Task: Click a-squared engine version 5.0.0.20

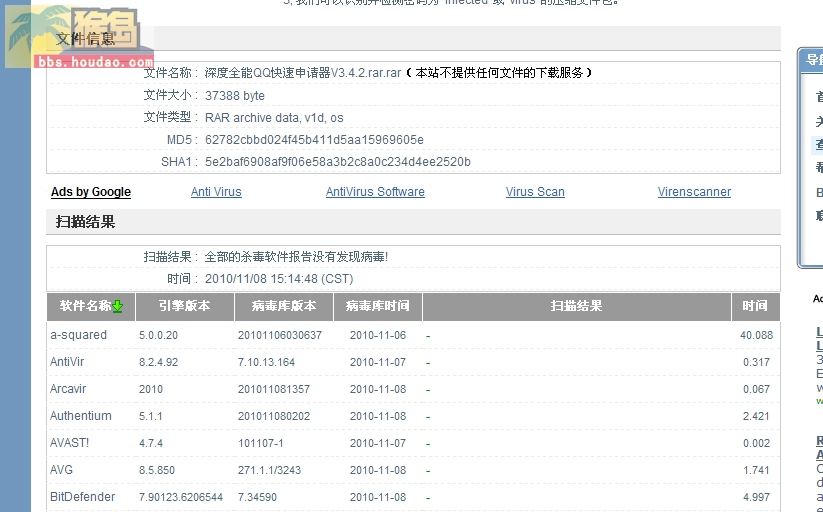Action: (x=159, y=335)
